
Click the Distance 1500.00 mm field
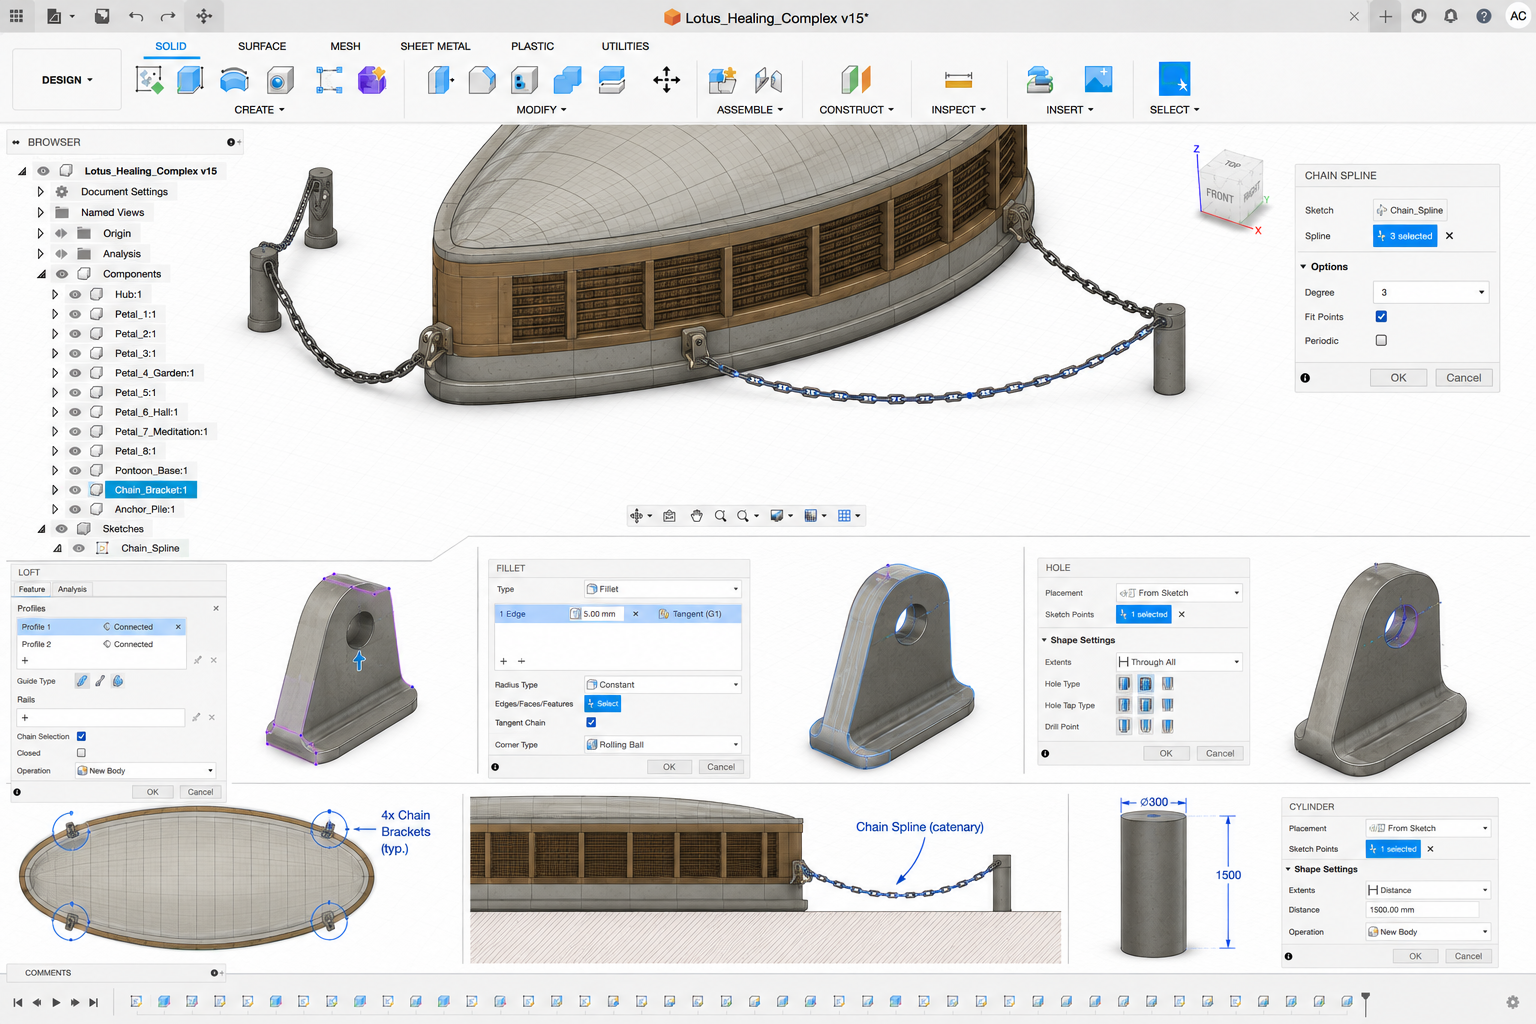(1422, 910)
